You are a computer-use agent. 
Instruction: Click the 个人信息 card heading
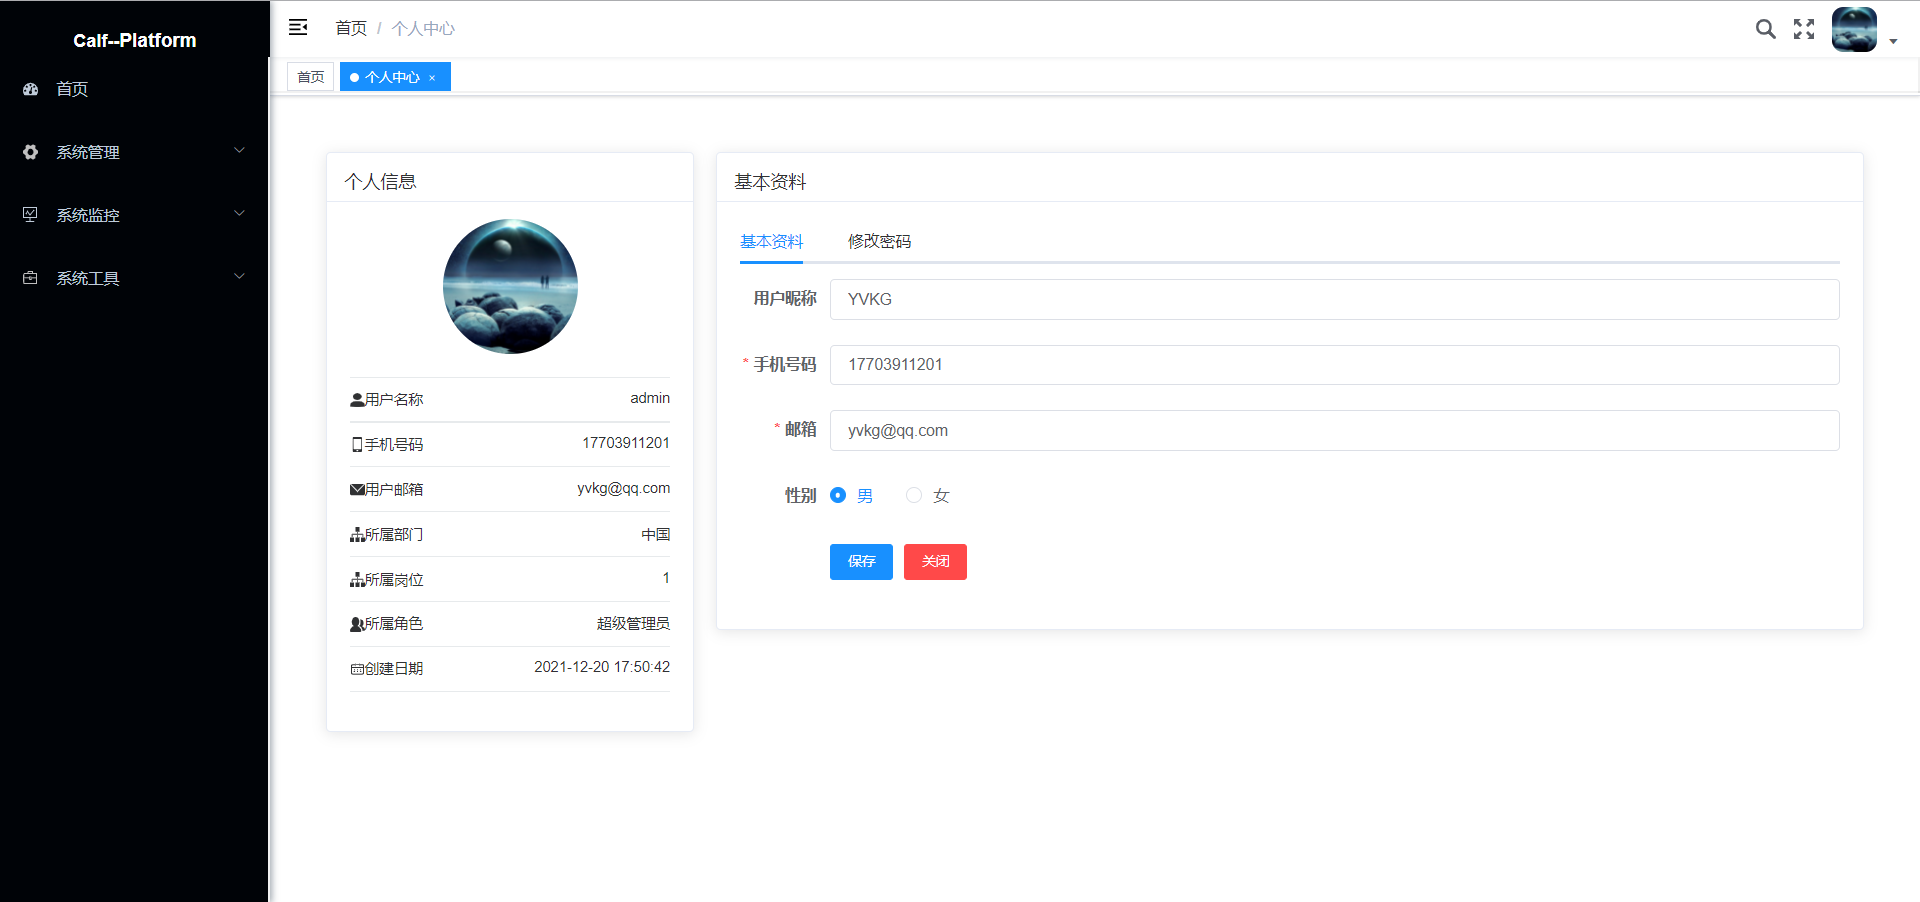(380, 181)
